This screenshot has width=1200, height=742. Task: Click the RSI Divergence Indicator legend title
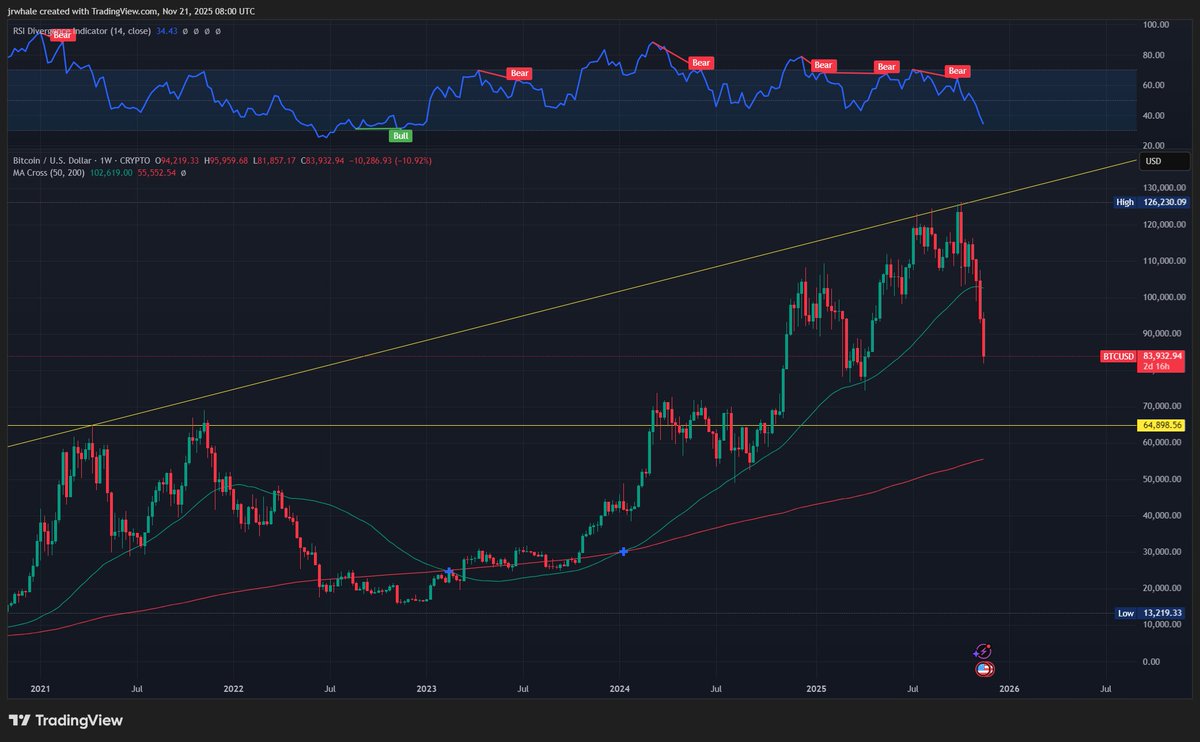81,31
